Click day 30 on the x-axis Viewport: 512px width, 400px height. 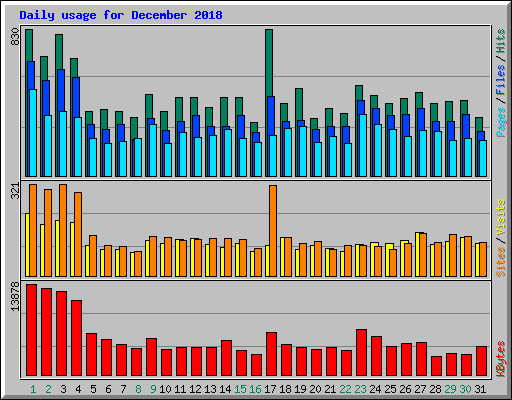[465, 389]
